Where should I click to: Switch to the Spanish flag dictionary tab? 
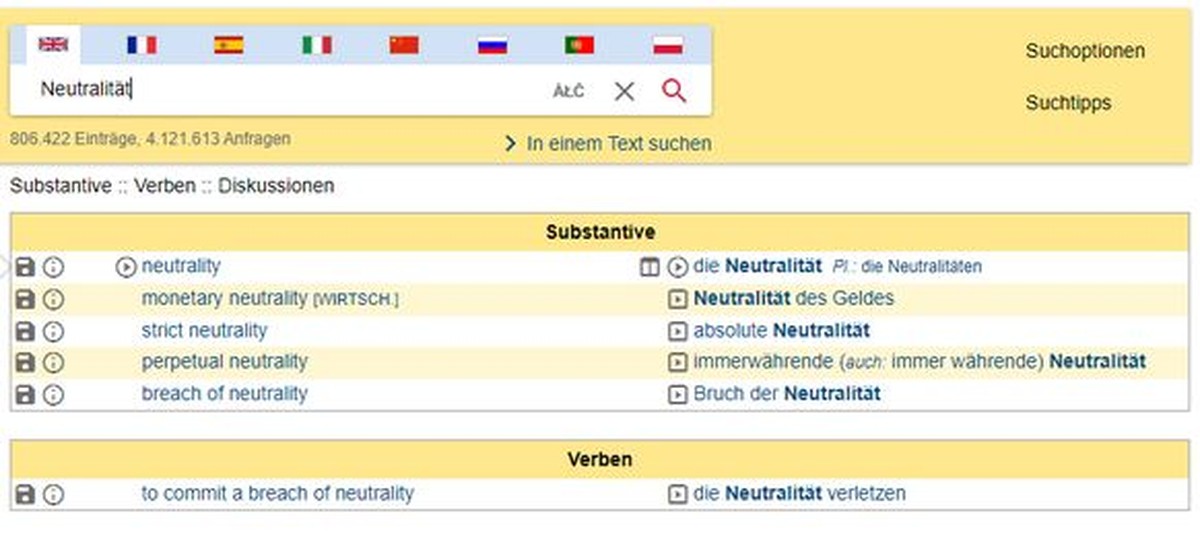tap(229, 45)
